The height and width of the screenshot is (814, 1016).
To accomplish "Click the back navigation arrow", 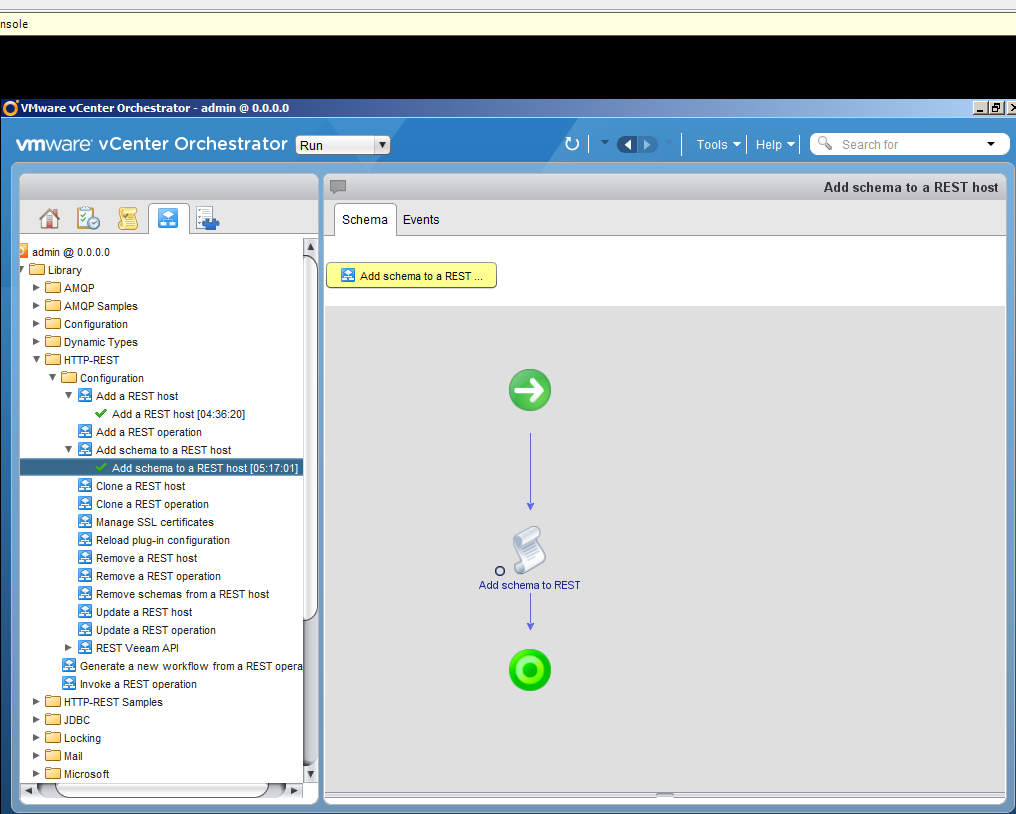I will (627, 144).
